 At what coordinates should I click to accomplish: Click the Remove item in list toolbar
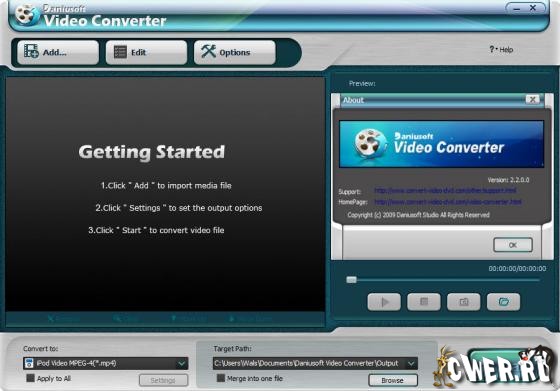pyautogui.click(x=64, y=319)
